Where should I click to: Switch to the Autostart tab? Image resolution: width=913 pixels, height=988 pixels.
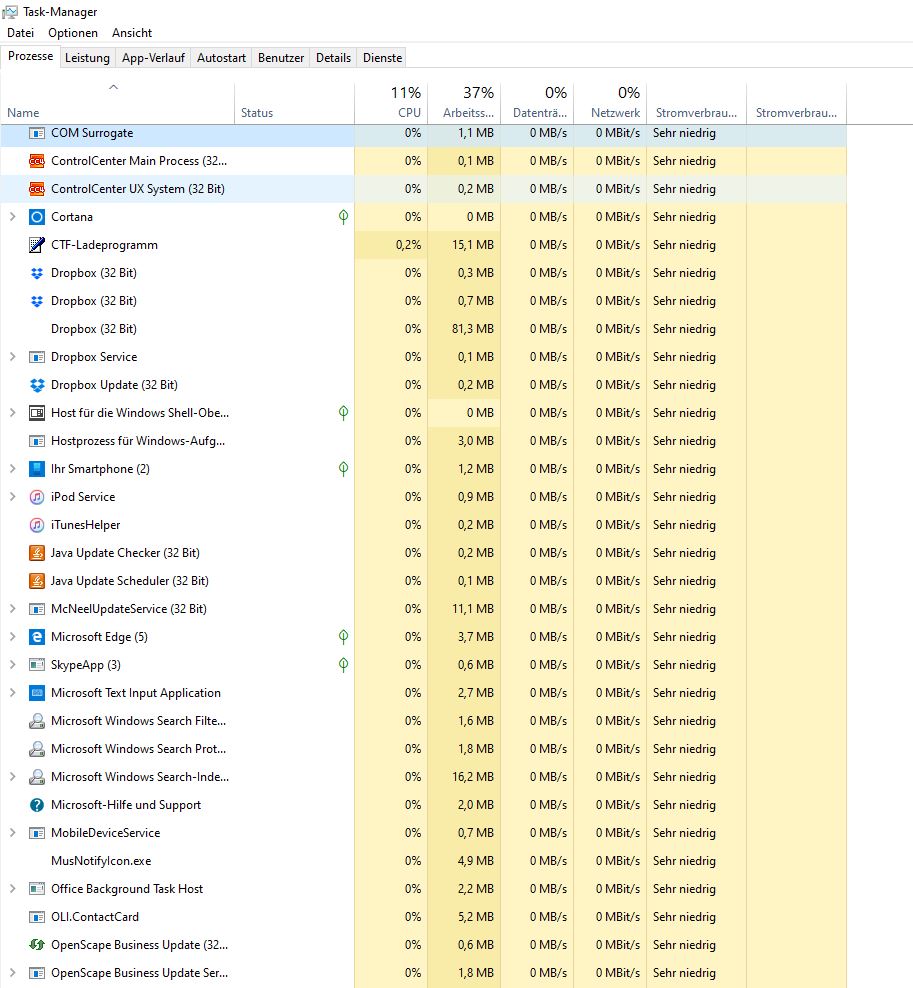pos(221,58)
